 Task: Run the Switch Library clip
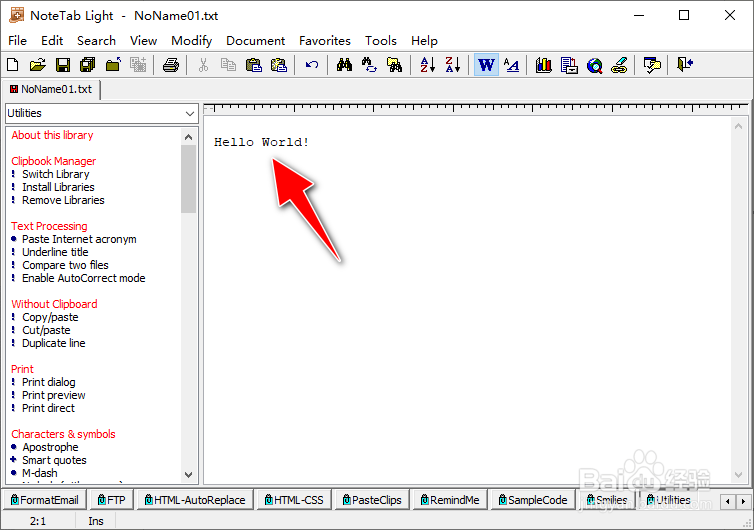click(56, 174)
